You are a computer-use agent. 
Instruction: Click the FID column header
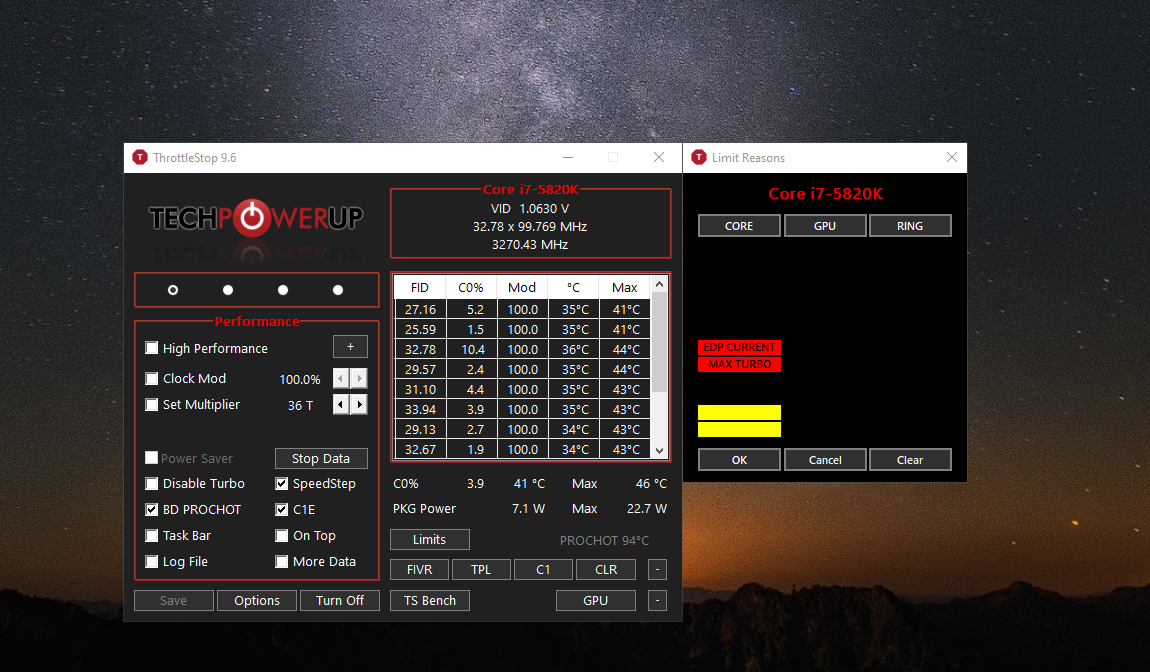(x=420, y=288)
